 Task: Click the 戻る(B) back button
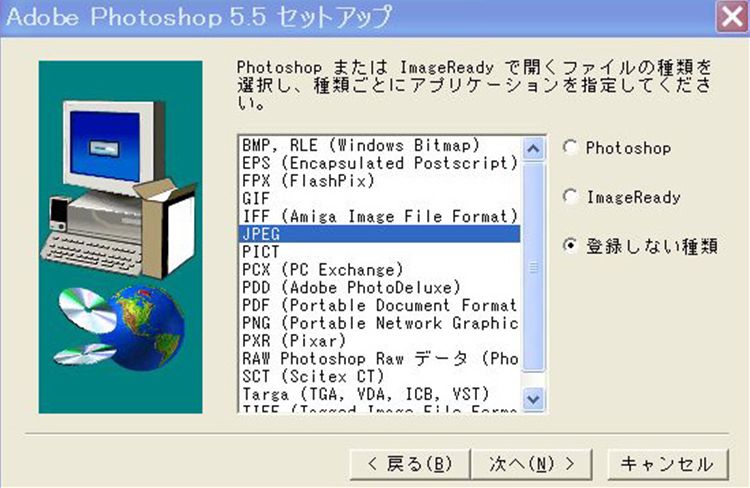click(409, 464)
